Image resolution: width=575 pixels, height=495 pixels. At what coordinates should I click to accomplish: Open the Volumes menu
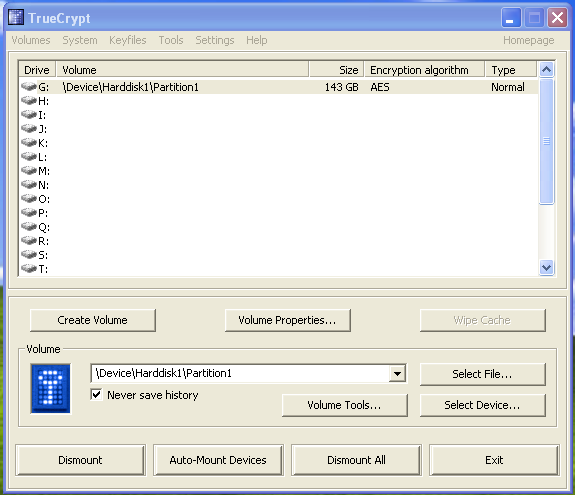31,40
